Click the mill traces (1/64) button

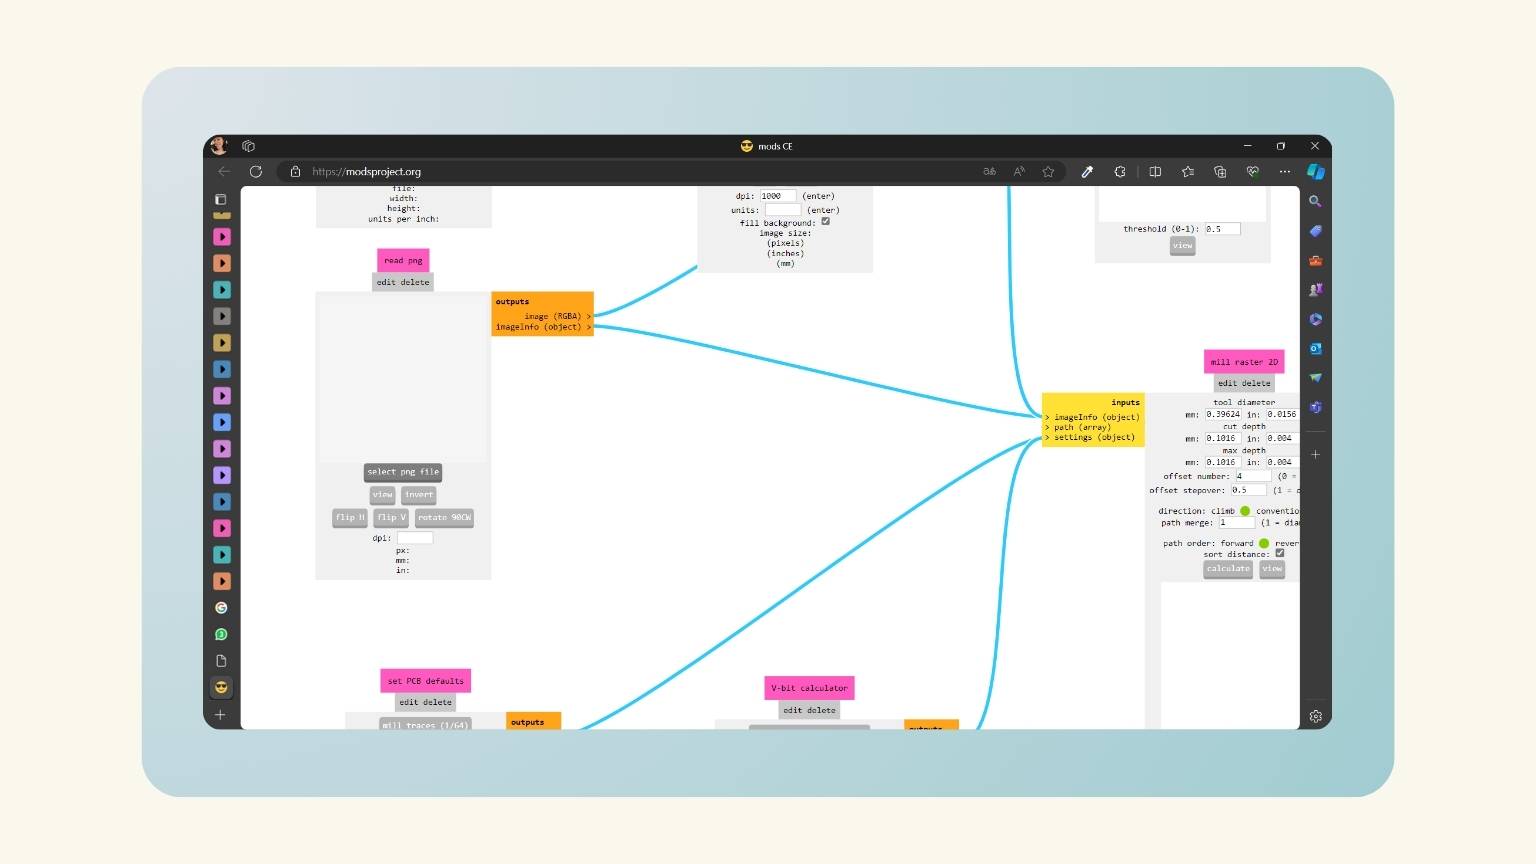coord(425,724)
